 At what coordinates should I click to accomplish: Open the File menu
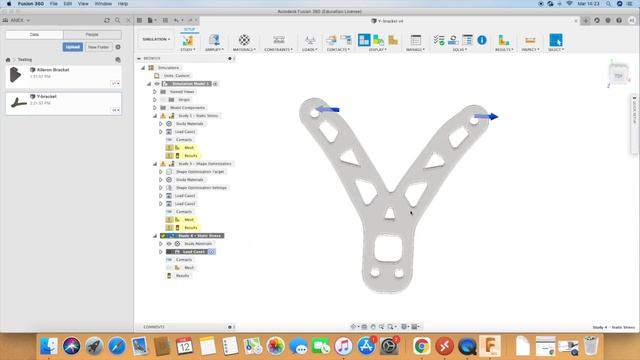[54, 4]
